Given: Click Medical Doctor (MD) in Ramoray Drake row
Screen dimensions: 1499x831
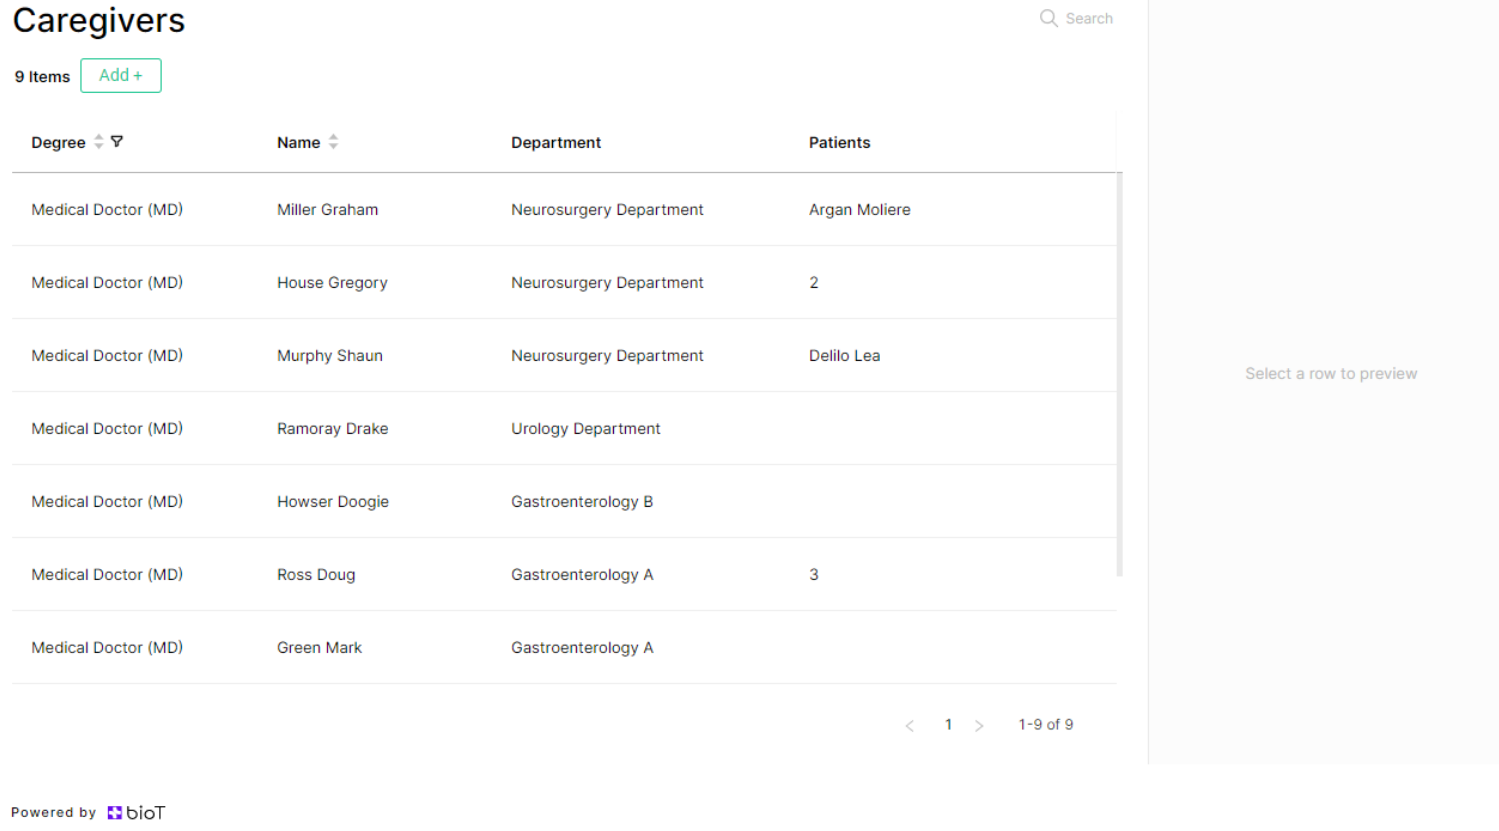Looking at the screenshot, I should click(x=107, y=429).
